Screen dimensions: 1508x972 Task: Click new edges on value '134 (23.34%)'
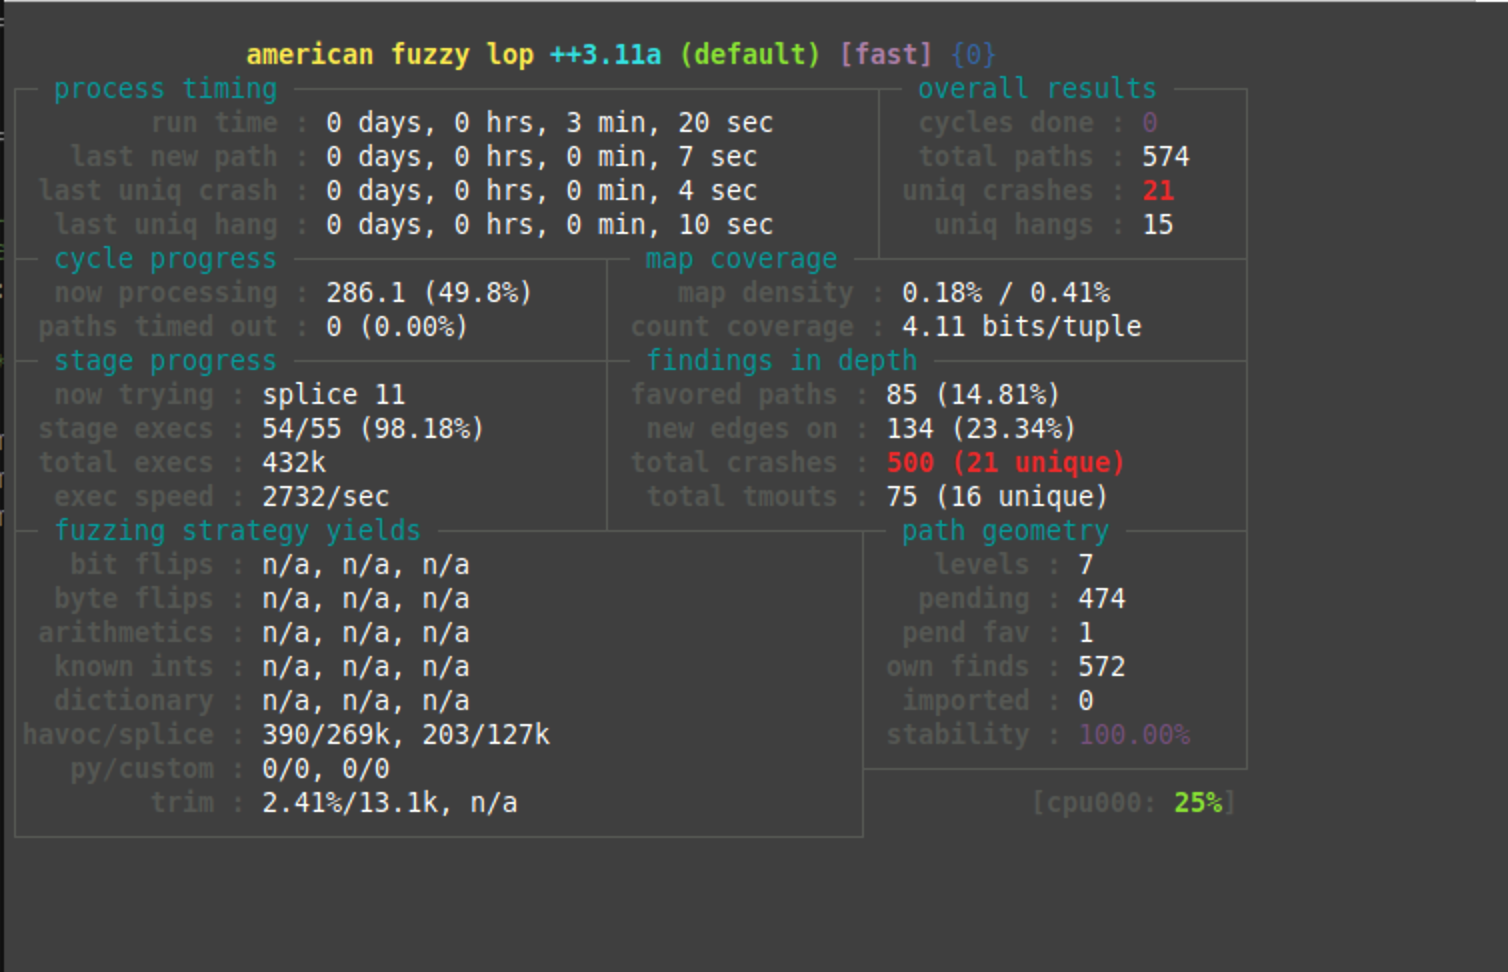pos(981,428)
